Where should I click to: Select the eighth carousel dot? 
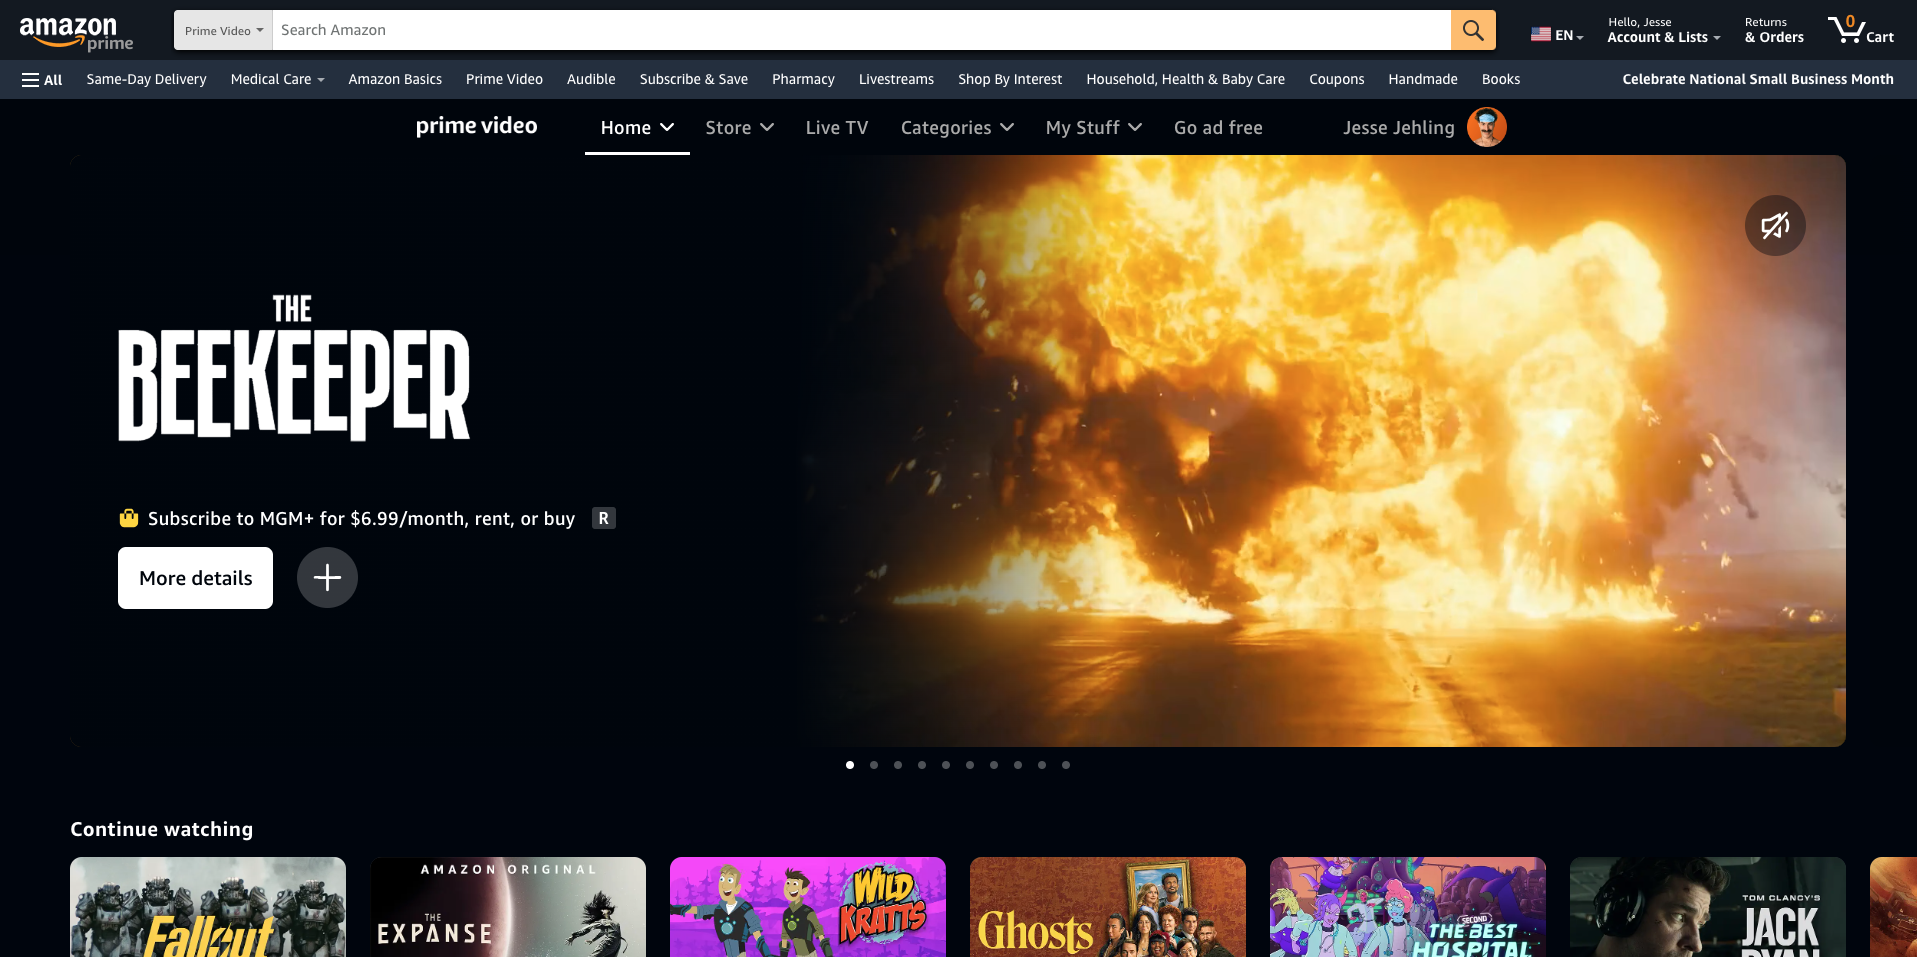(x=1018, y=765)
